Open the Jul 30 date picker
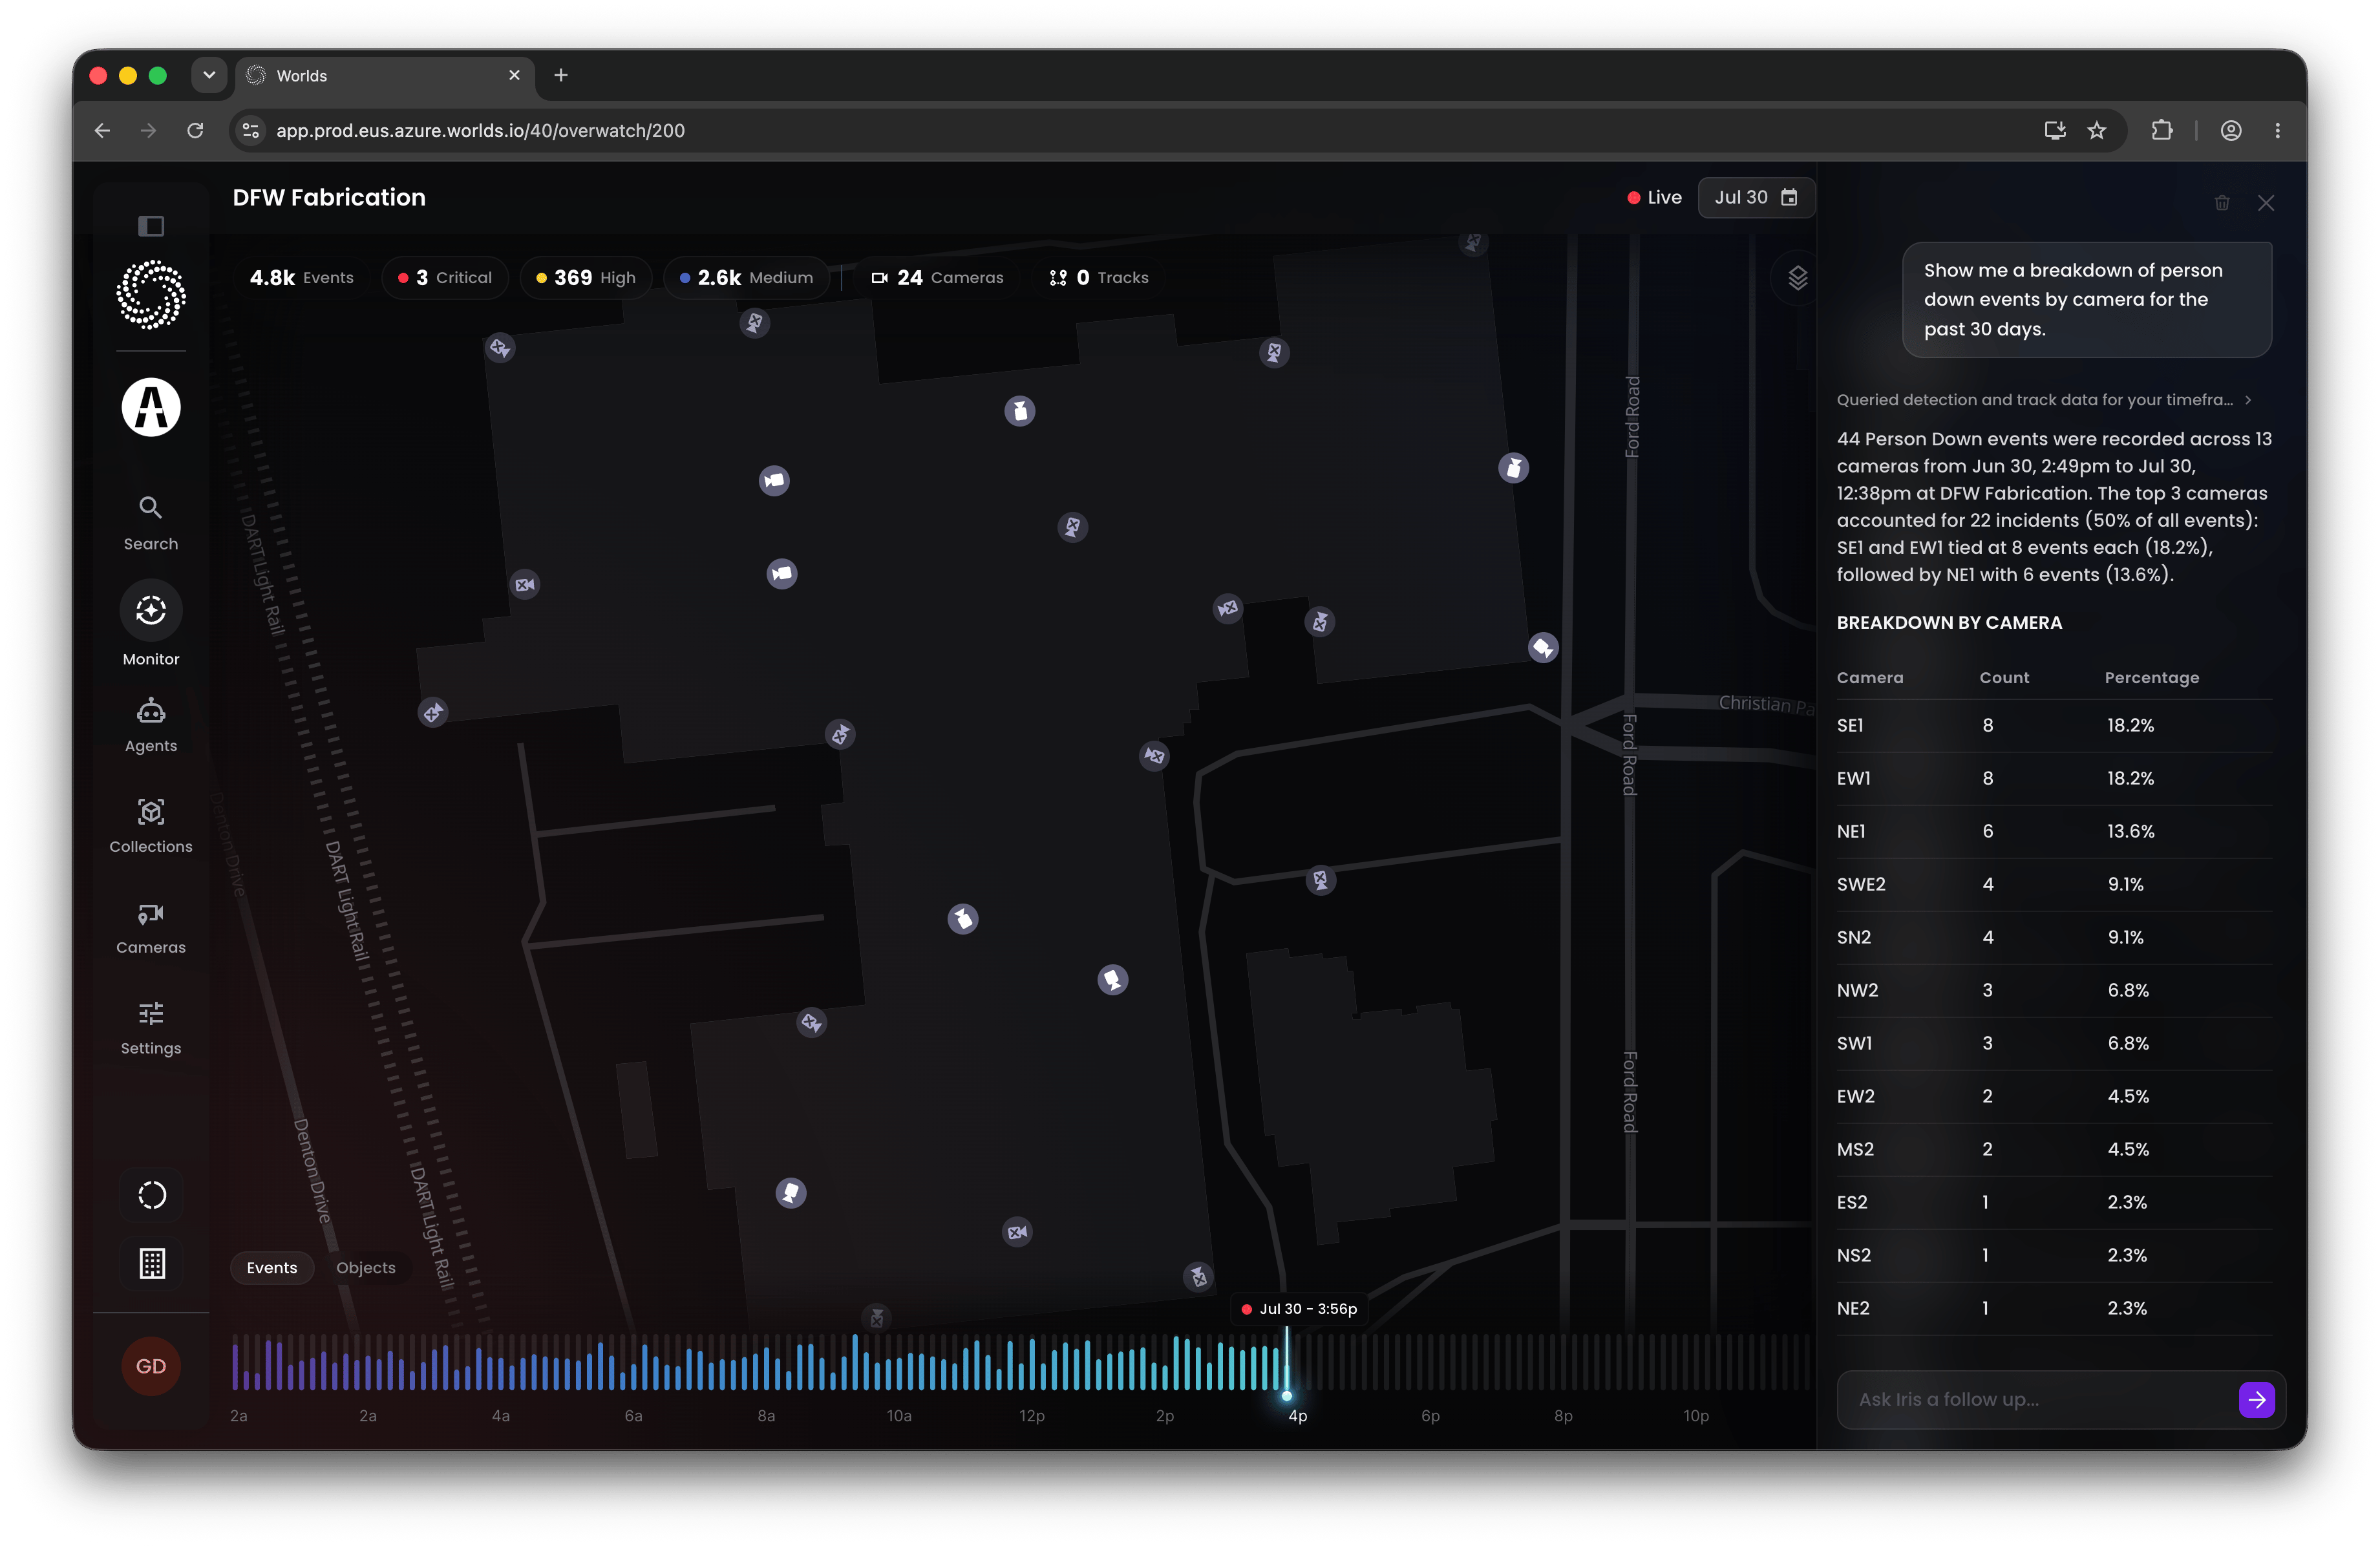Image resolution: width=2380 pixels, height=1546 pixels. (1756, 198)
